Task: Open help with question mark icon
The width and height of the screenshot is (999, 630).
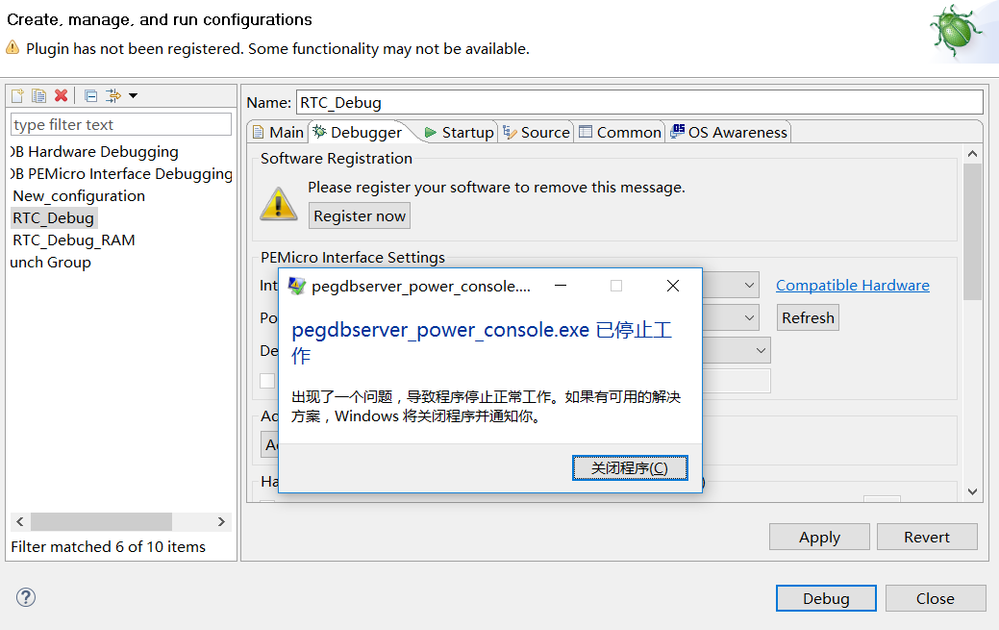Action: [26, 598]
